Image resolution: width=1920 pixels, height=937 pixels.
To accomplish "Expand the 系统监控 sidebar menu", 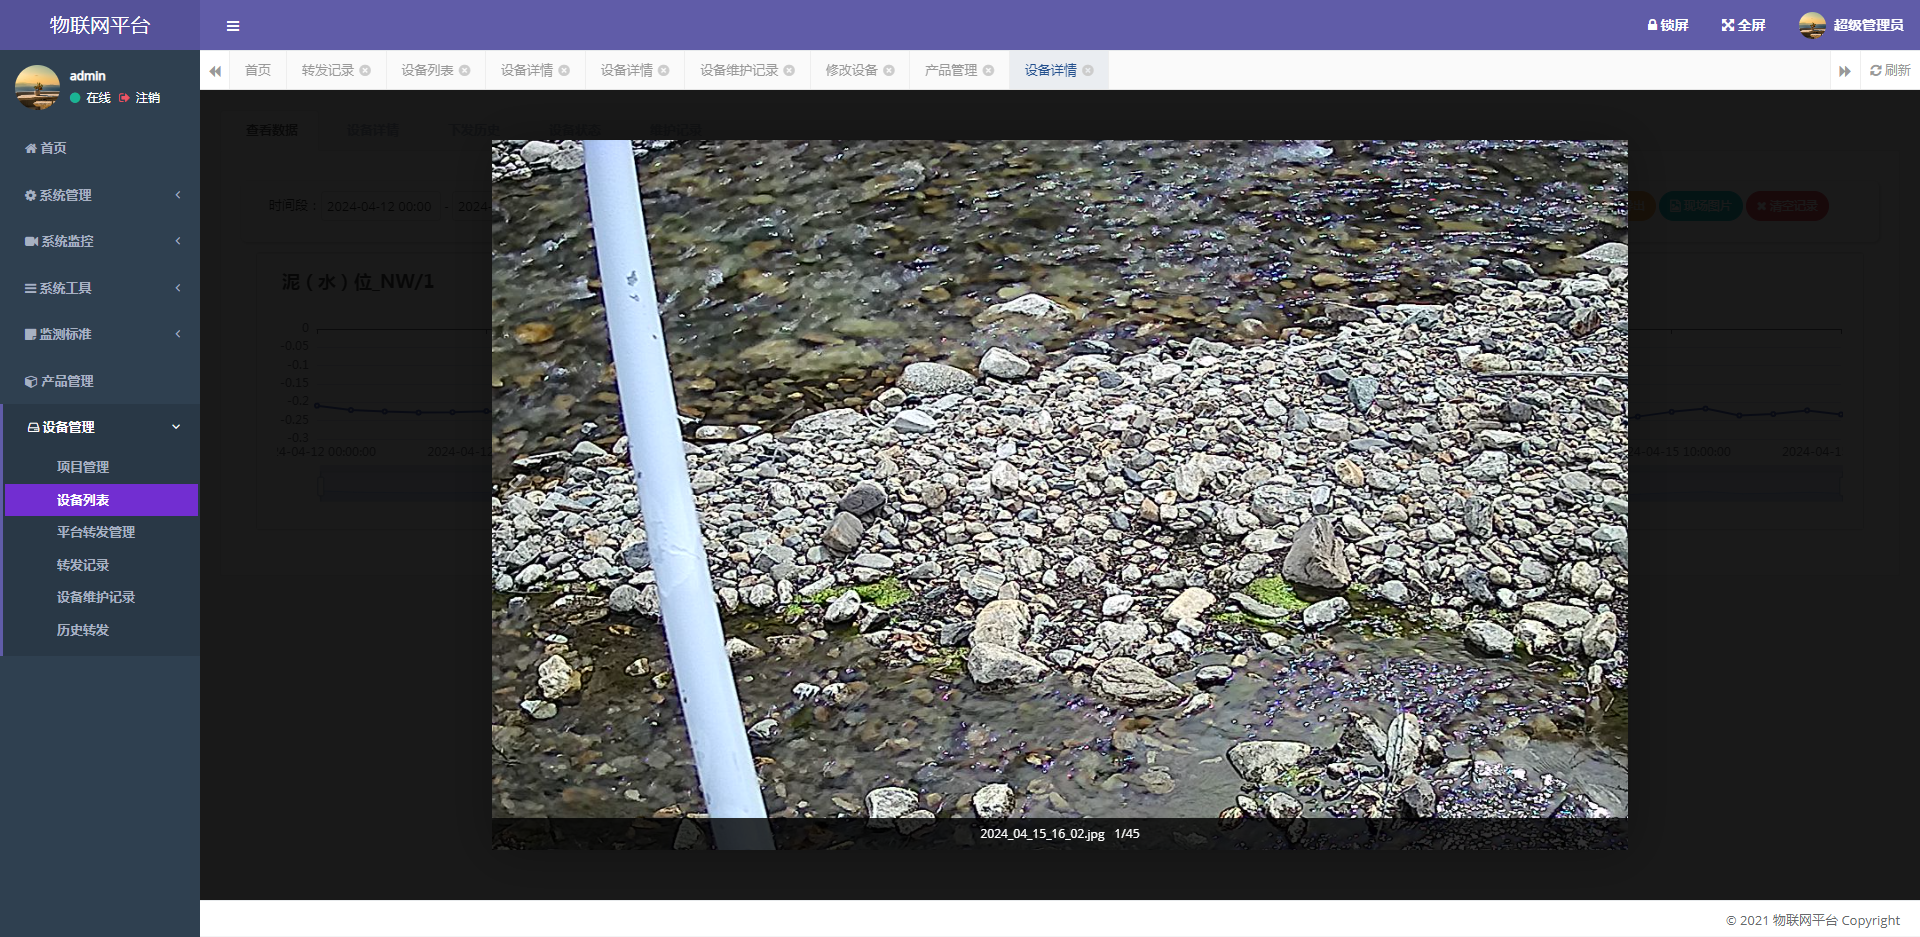I will (100, 241).
